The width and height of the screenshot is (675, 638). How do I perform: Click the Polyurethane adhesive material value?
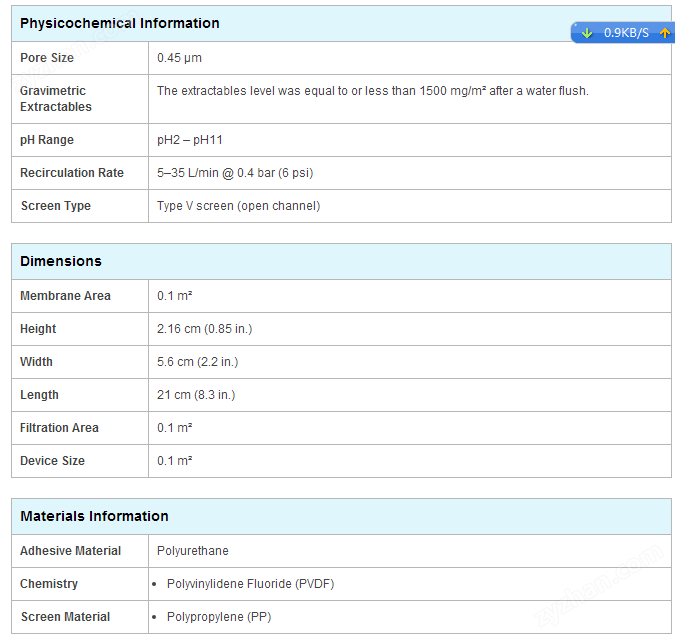192,551
